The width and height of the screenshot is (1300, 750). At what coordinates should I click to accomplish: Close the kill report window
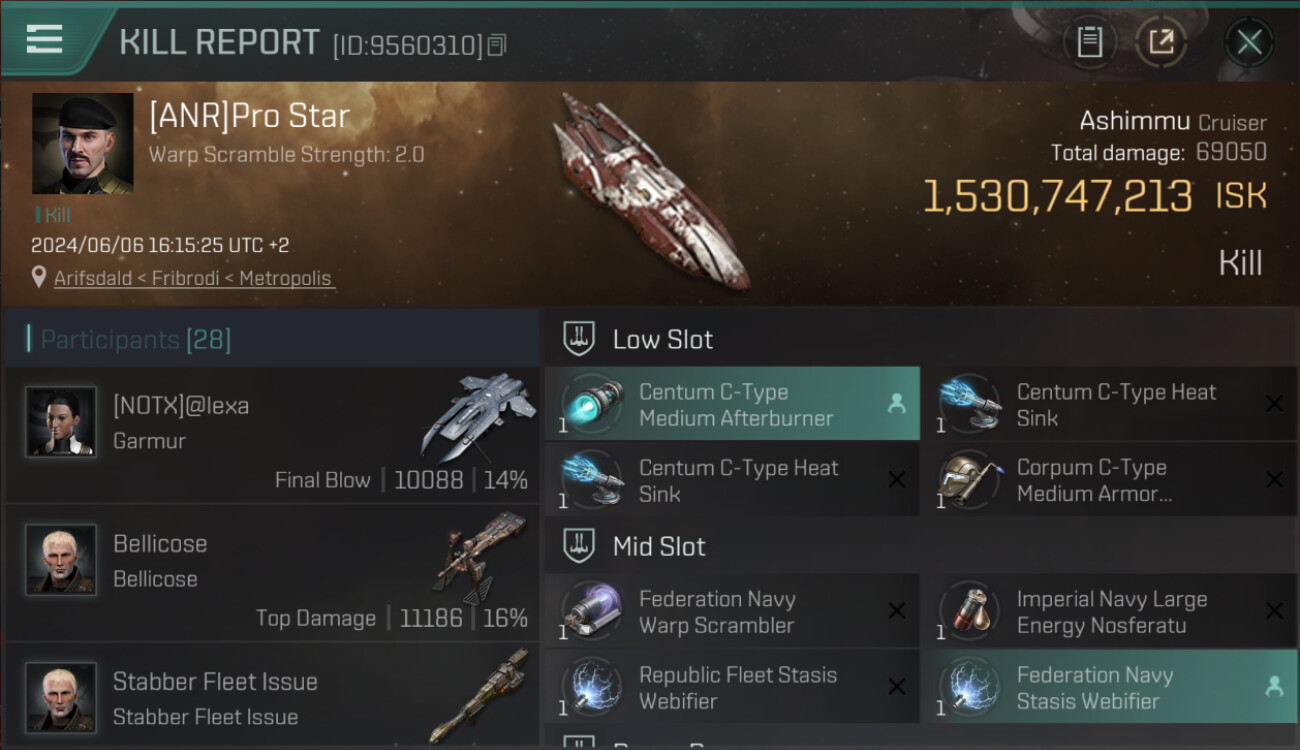point(1249,42)
